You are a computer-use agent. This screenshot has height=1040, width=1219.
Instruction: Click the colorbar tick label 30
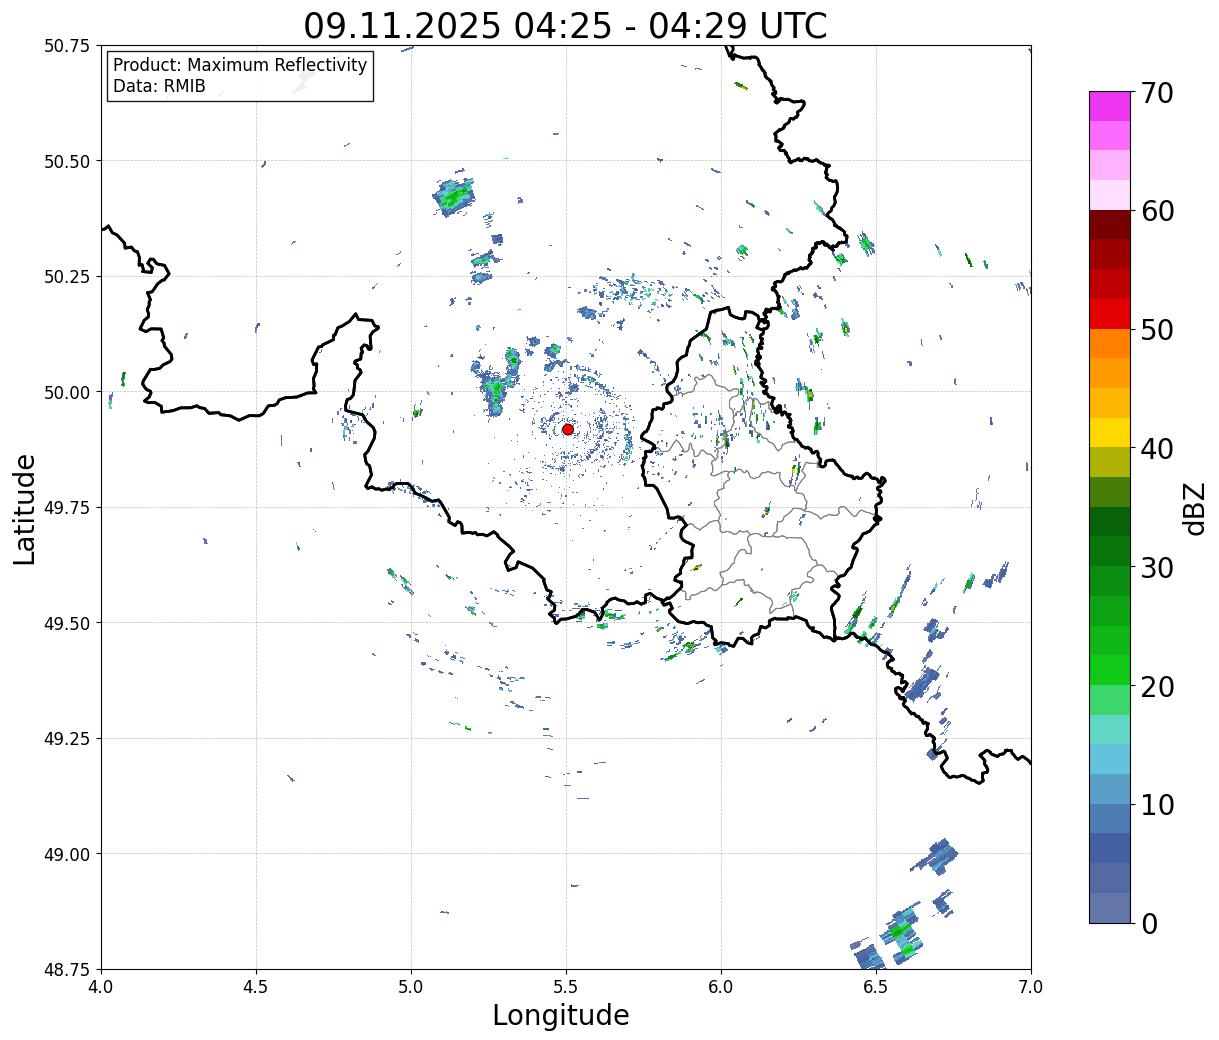click(x=1157, y=567)
